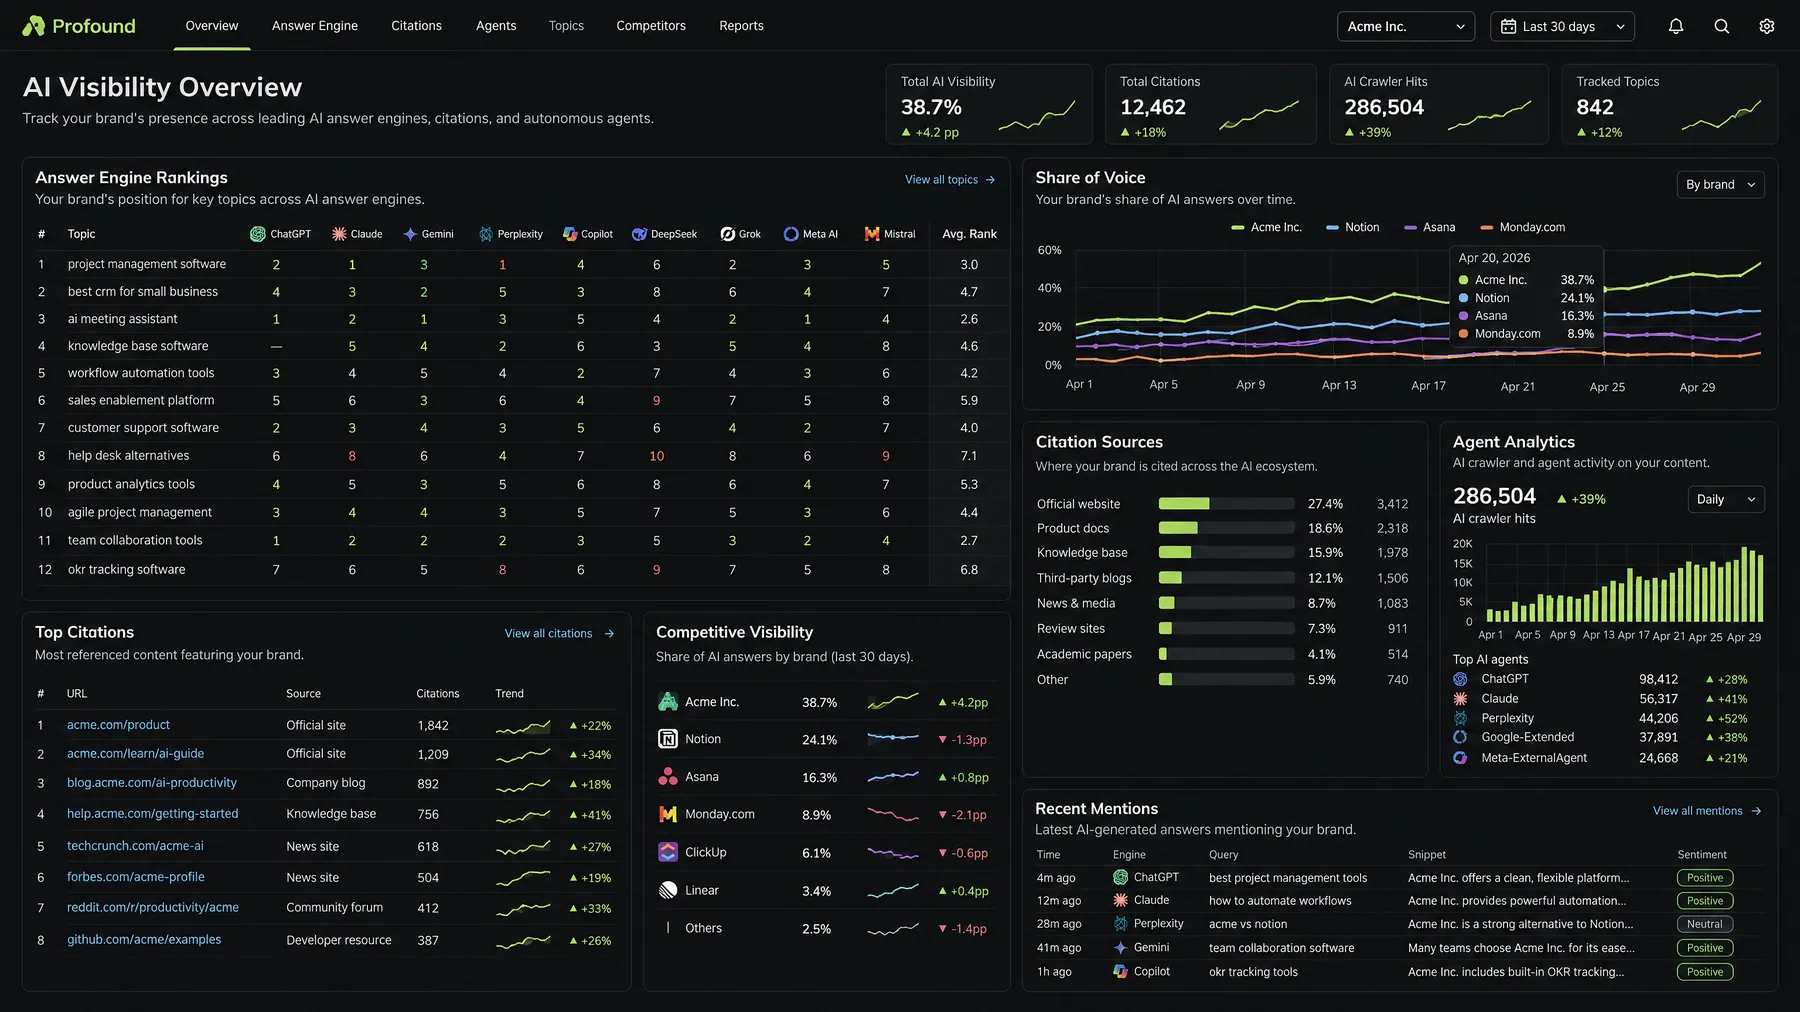
Task: Open the notifications bell
Action: 1676,27
